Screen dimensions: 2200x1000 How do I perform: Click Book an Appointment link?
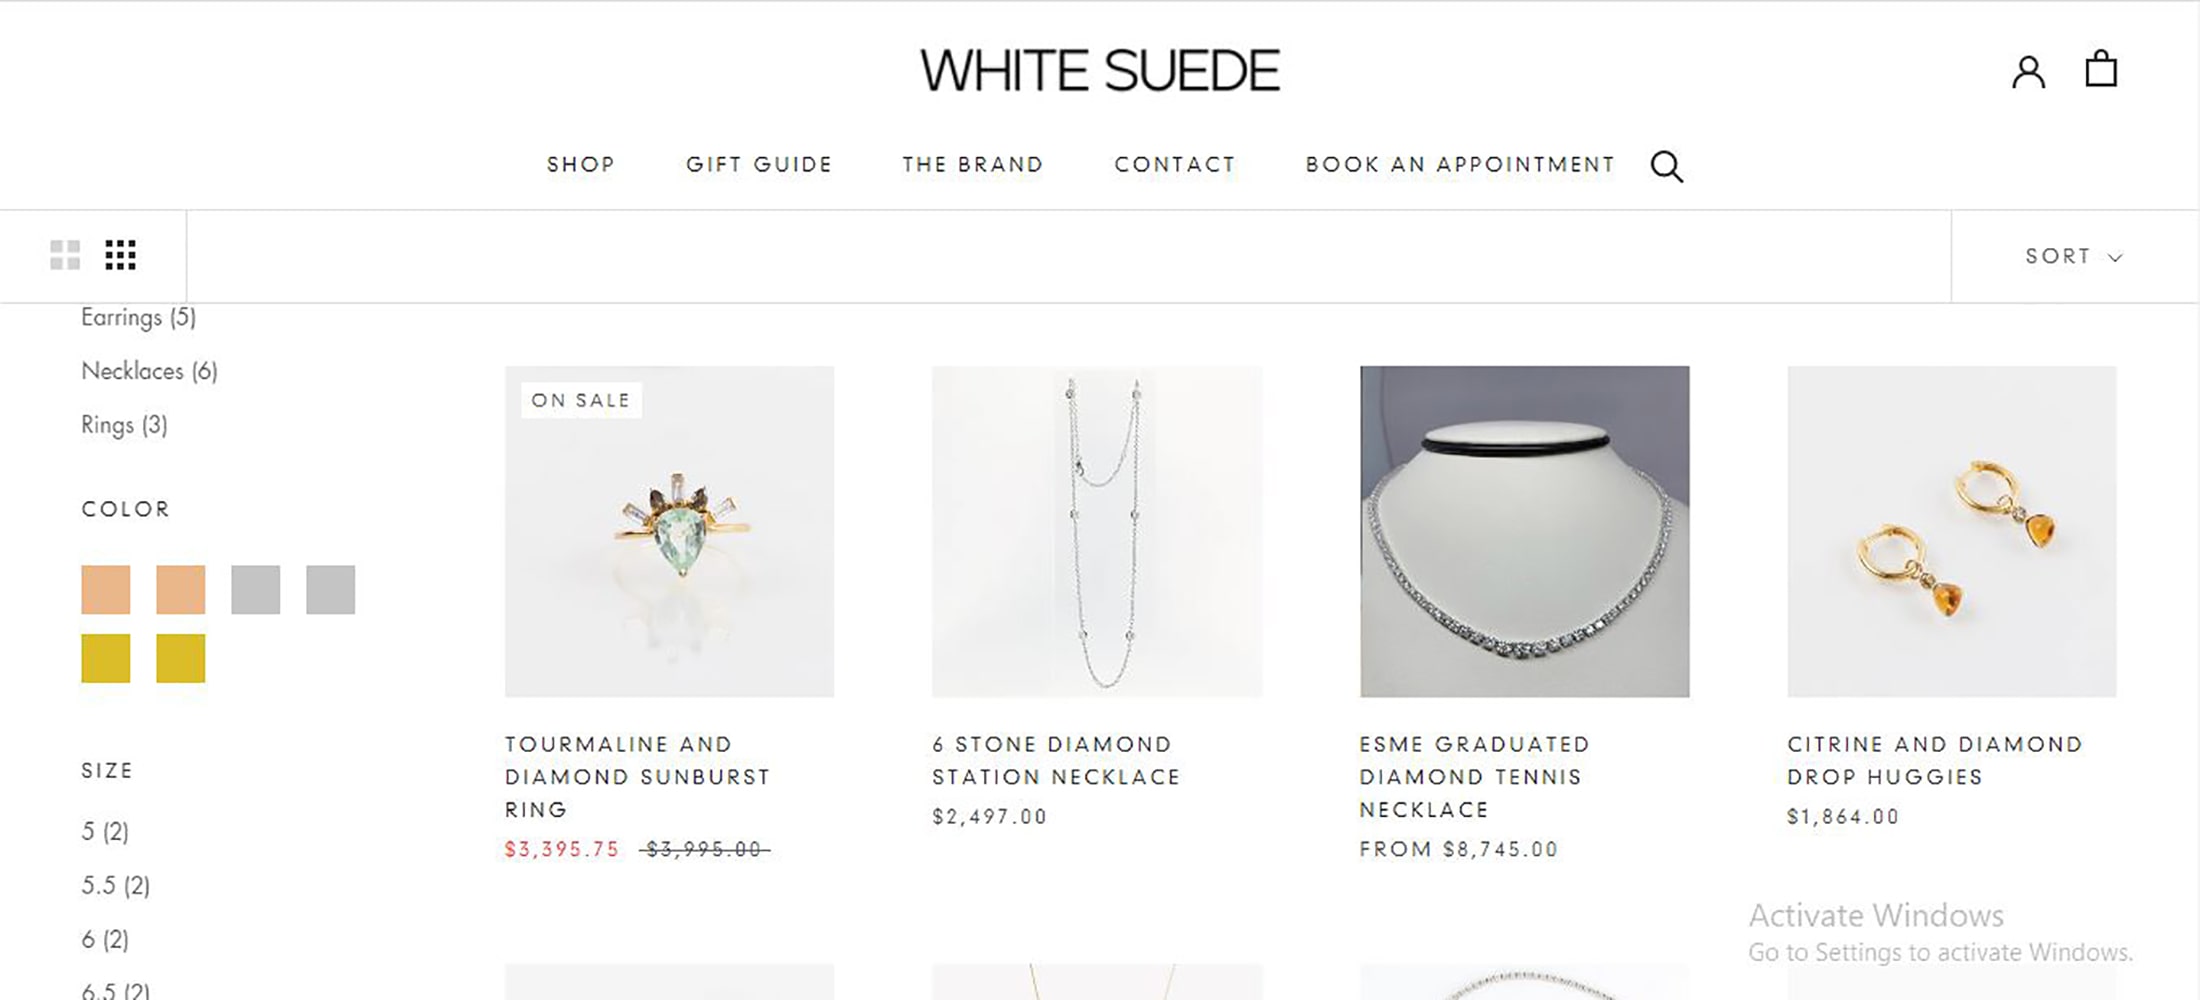click(1460, 164)
